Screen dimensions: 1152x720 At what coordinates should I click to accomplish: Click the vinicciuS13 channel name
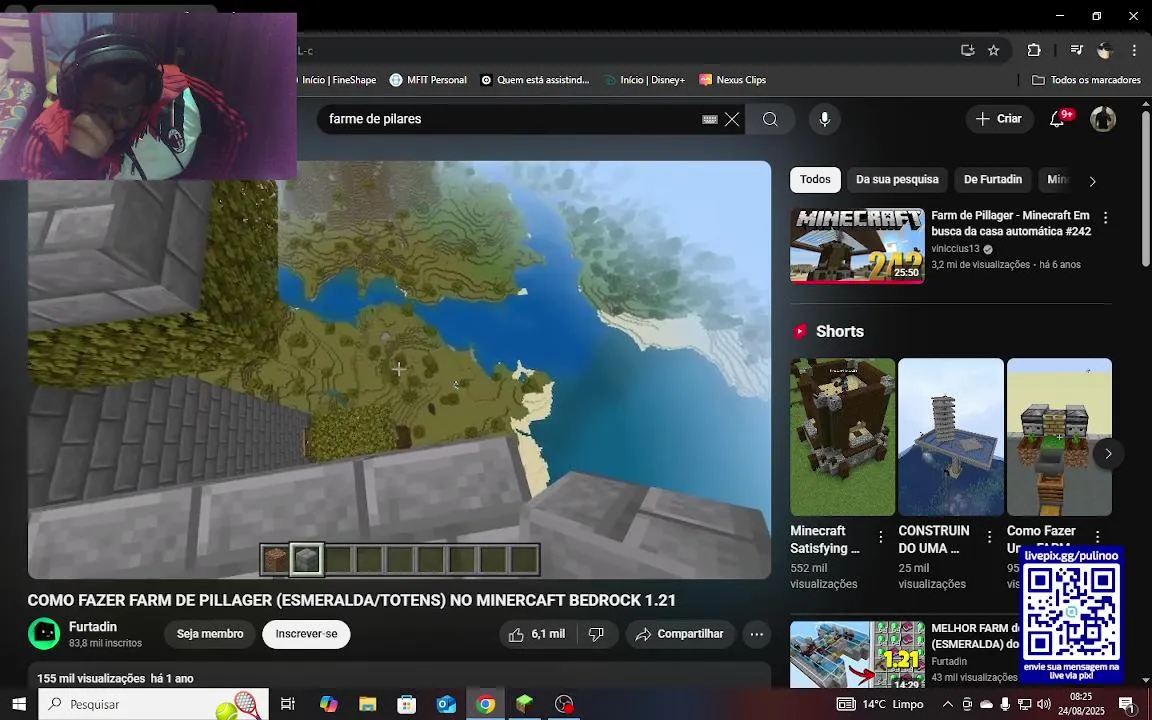[x=955, y=249]
